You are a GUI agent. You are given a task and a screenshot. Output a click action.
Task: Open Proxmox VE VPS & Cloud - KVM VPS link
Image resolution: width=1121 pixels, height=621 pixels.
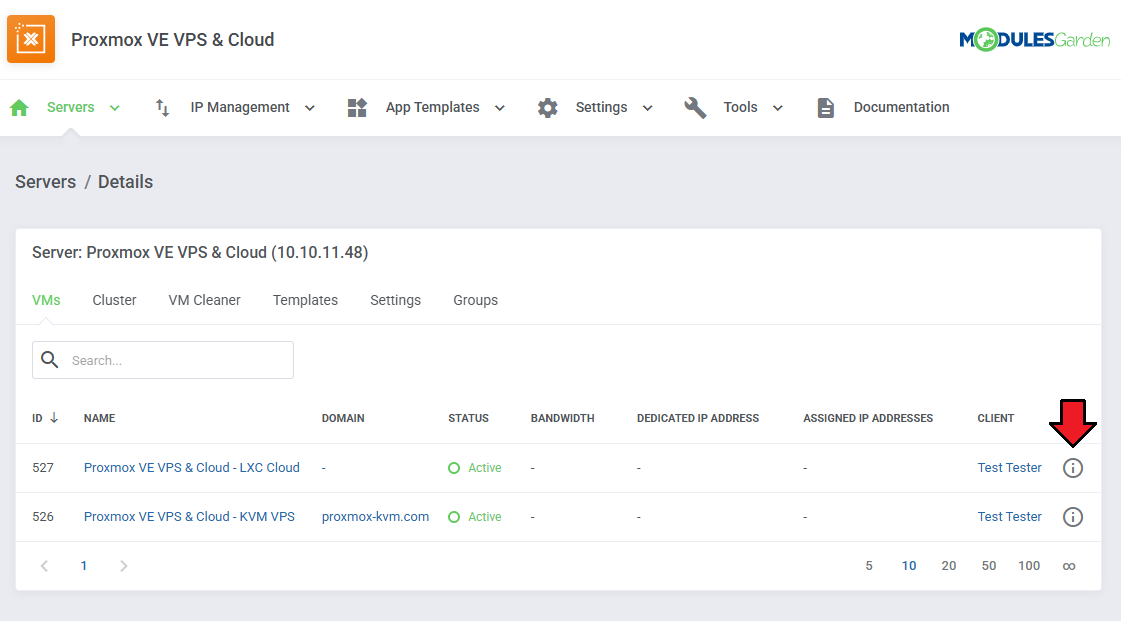point(189,517)
